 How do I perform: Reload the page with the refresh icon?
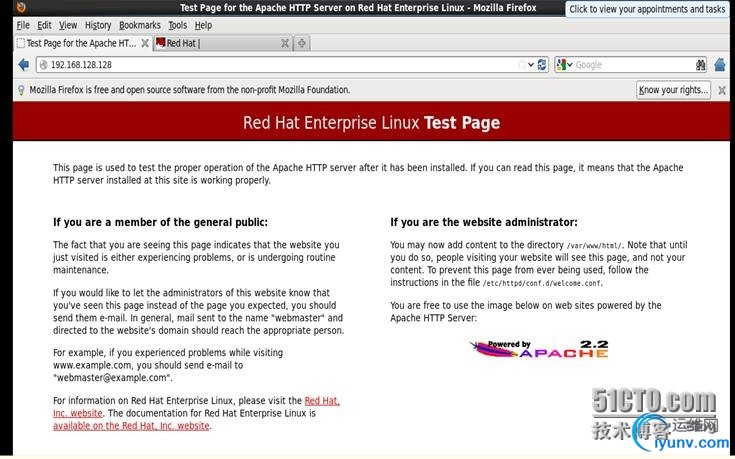(x=542, y=65)
